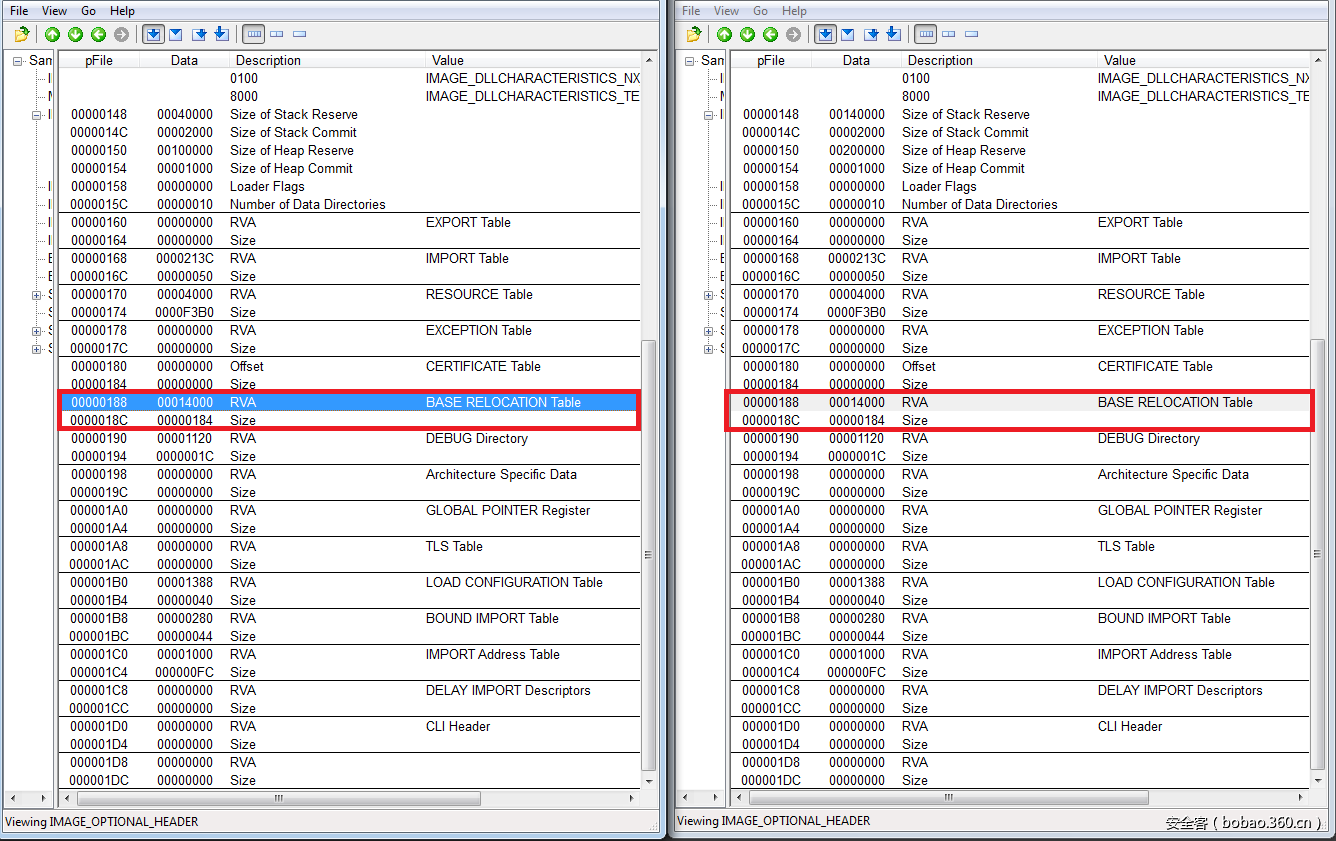The image size is (1336, 841).
Task: Click green up arrow in right window toolbar
Action: click(x=724, y=35)
